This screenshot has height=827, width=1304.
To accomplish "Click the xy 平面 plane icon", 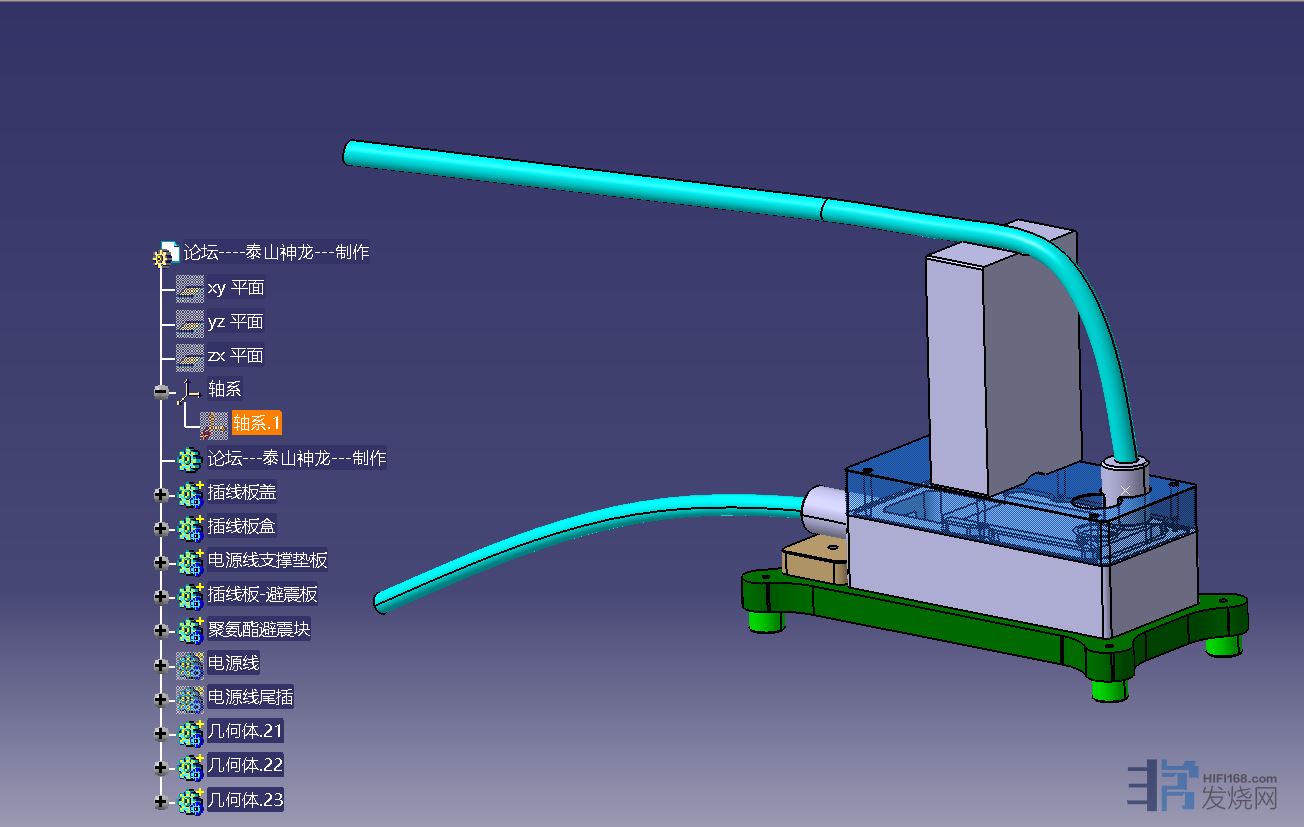I will [189, 289].
